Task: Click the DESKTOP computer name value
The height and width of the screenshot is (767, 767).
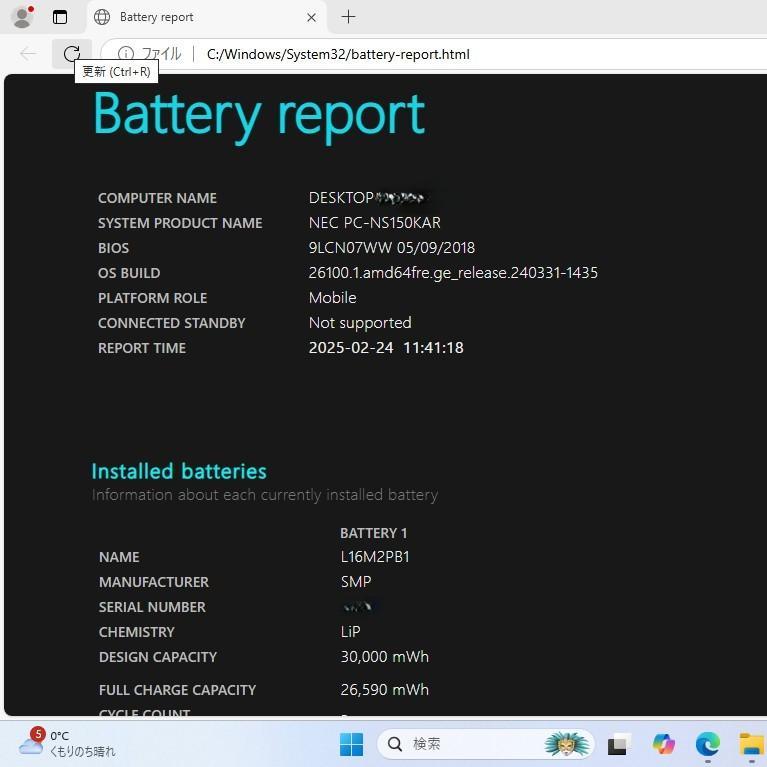Action: [367, 198]
